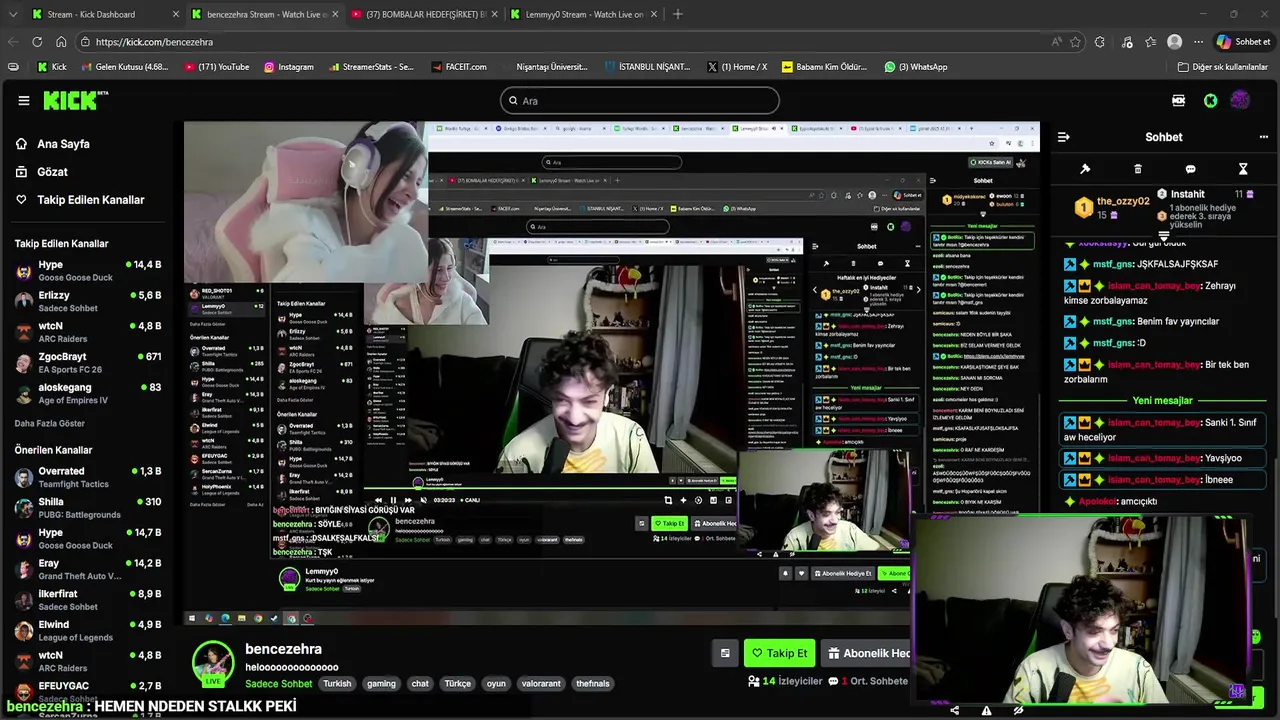Open Shilla channel in sidebar
Image resolution: width=1280 pixels, height=720 pixels.
click(x=88, y=508)
